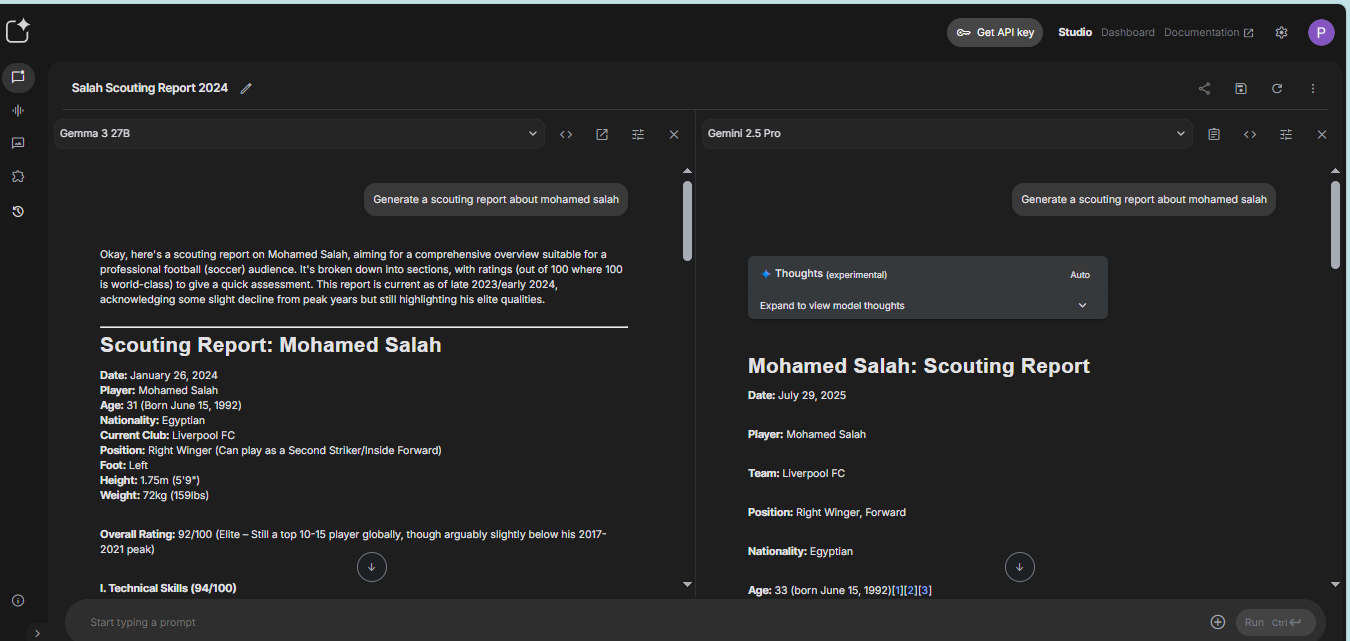
Task: Open citation link [2] next to Age
Action: [x=911, y=590]
